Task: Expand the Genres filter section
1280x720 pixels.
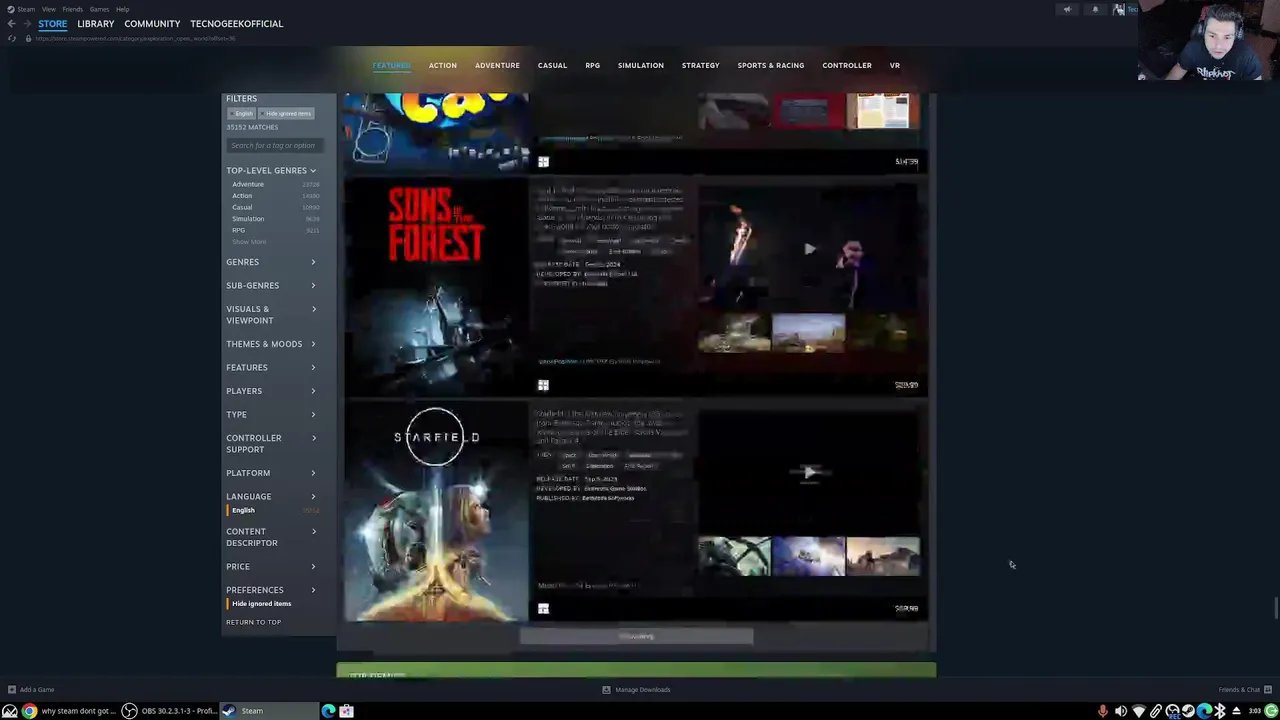Action: click(x=271, y=262)
